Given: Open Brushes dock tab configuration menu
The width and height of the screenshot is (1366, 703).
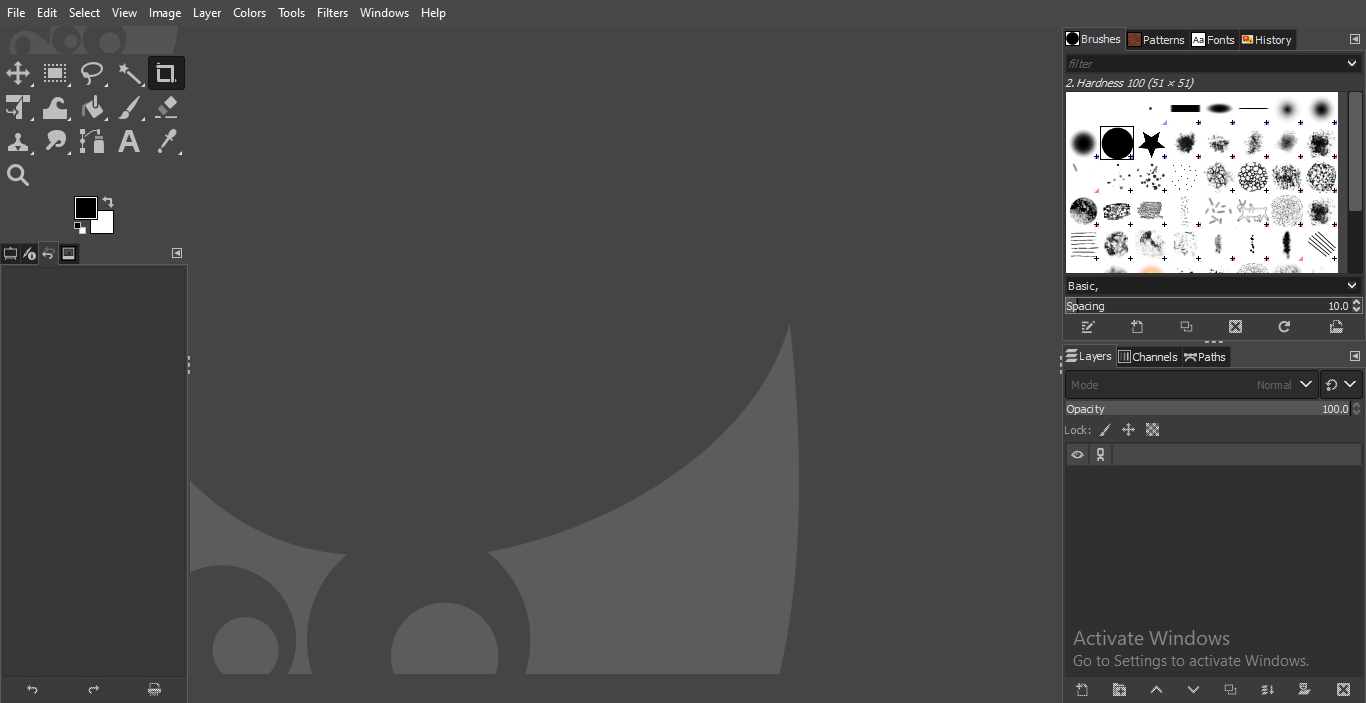Looking at the screenshot, I should [x=1355, y=39].
